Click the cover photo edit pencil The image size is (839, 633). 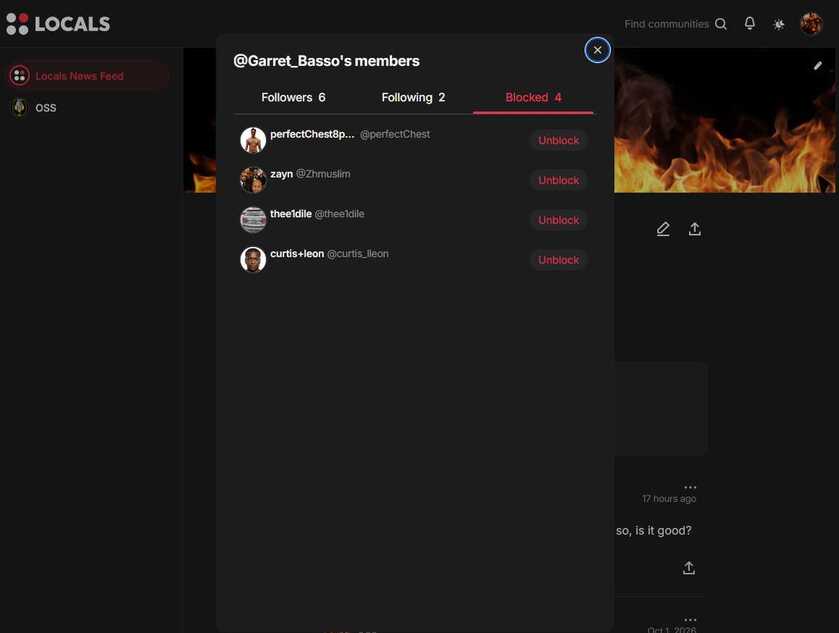818,66
